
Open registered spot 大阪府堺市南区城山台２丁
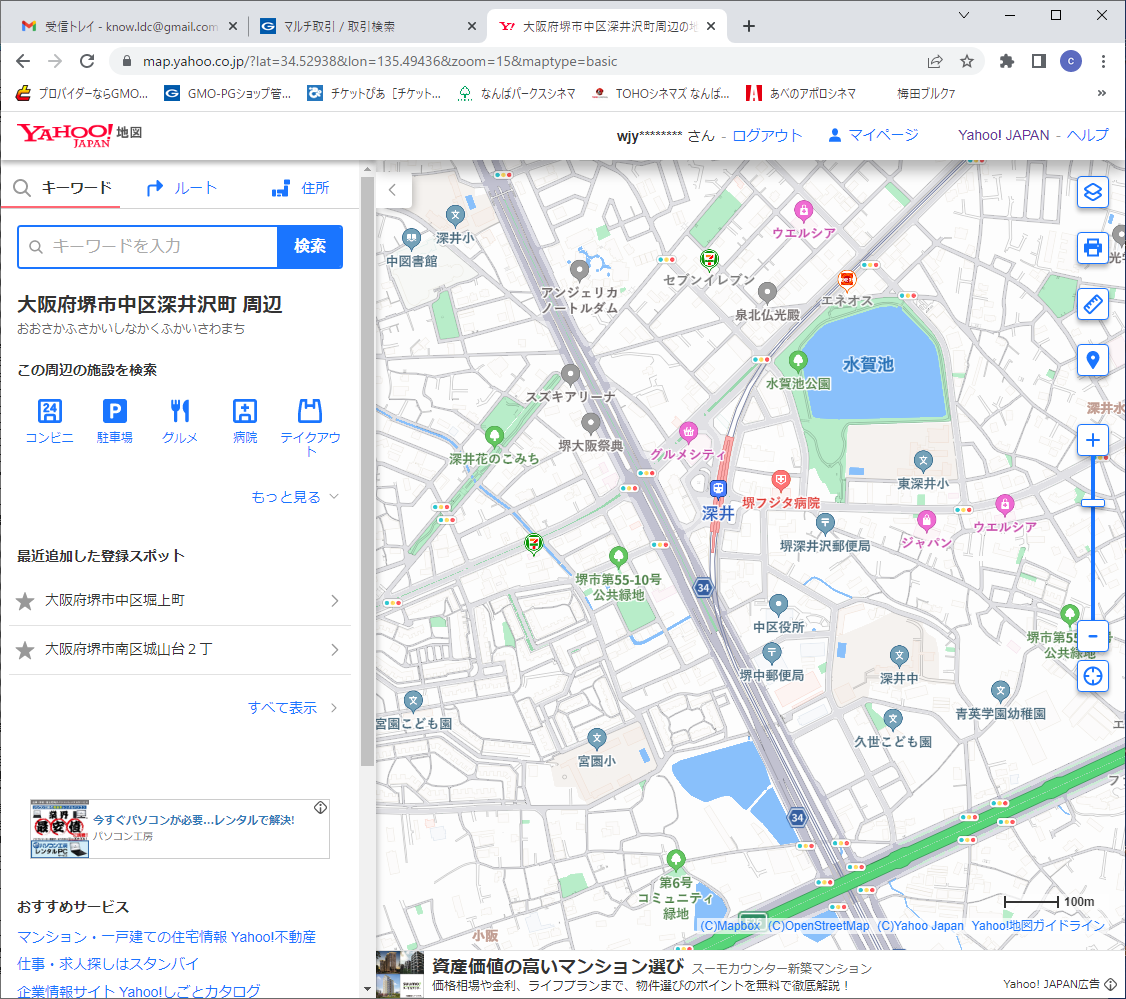click(x=180, y=650)
